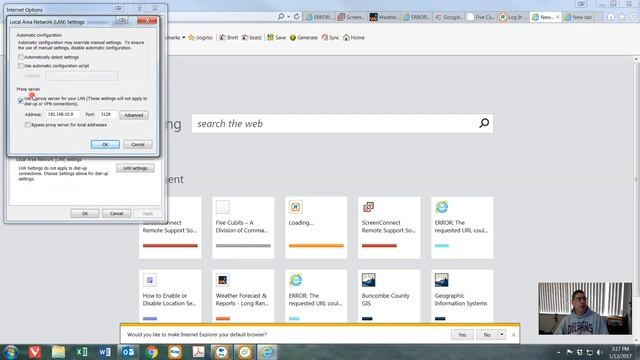Open address bar search dropdown arrow

tap(289, 17)
